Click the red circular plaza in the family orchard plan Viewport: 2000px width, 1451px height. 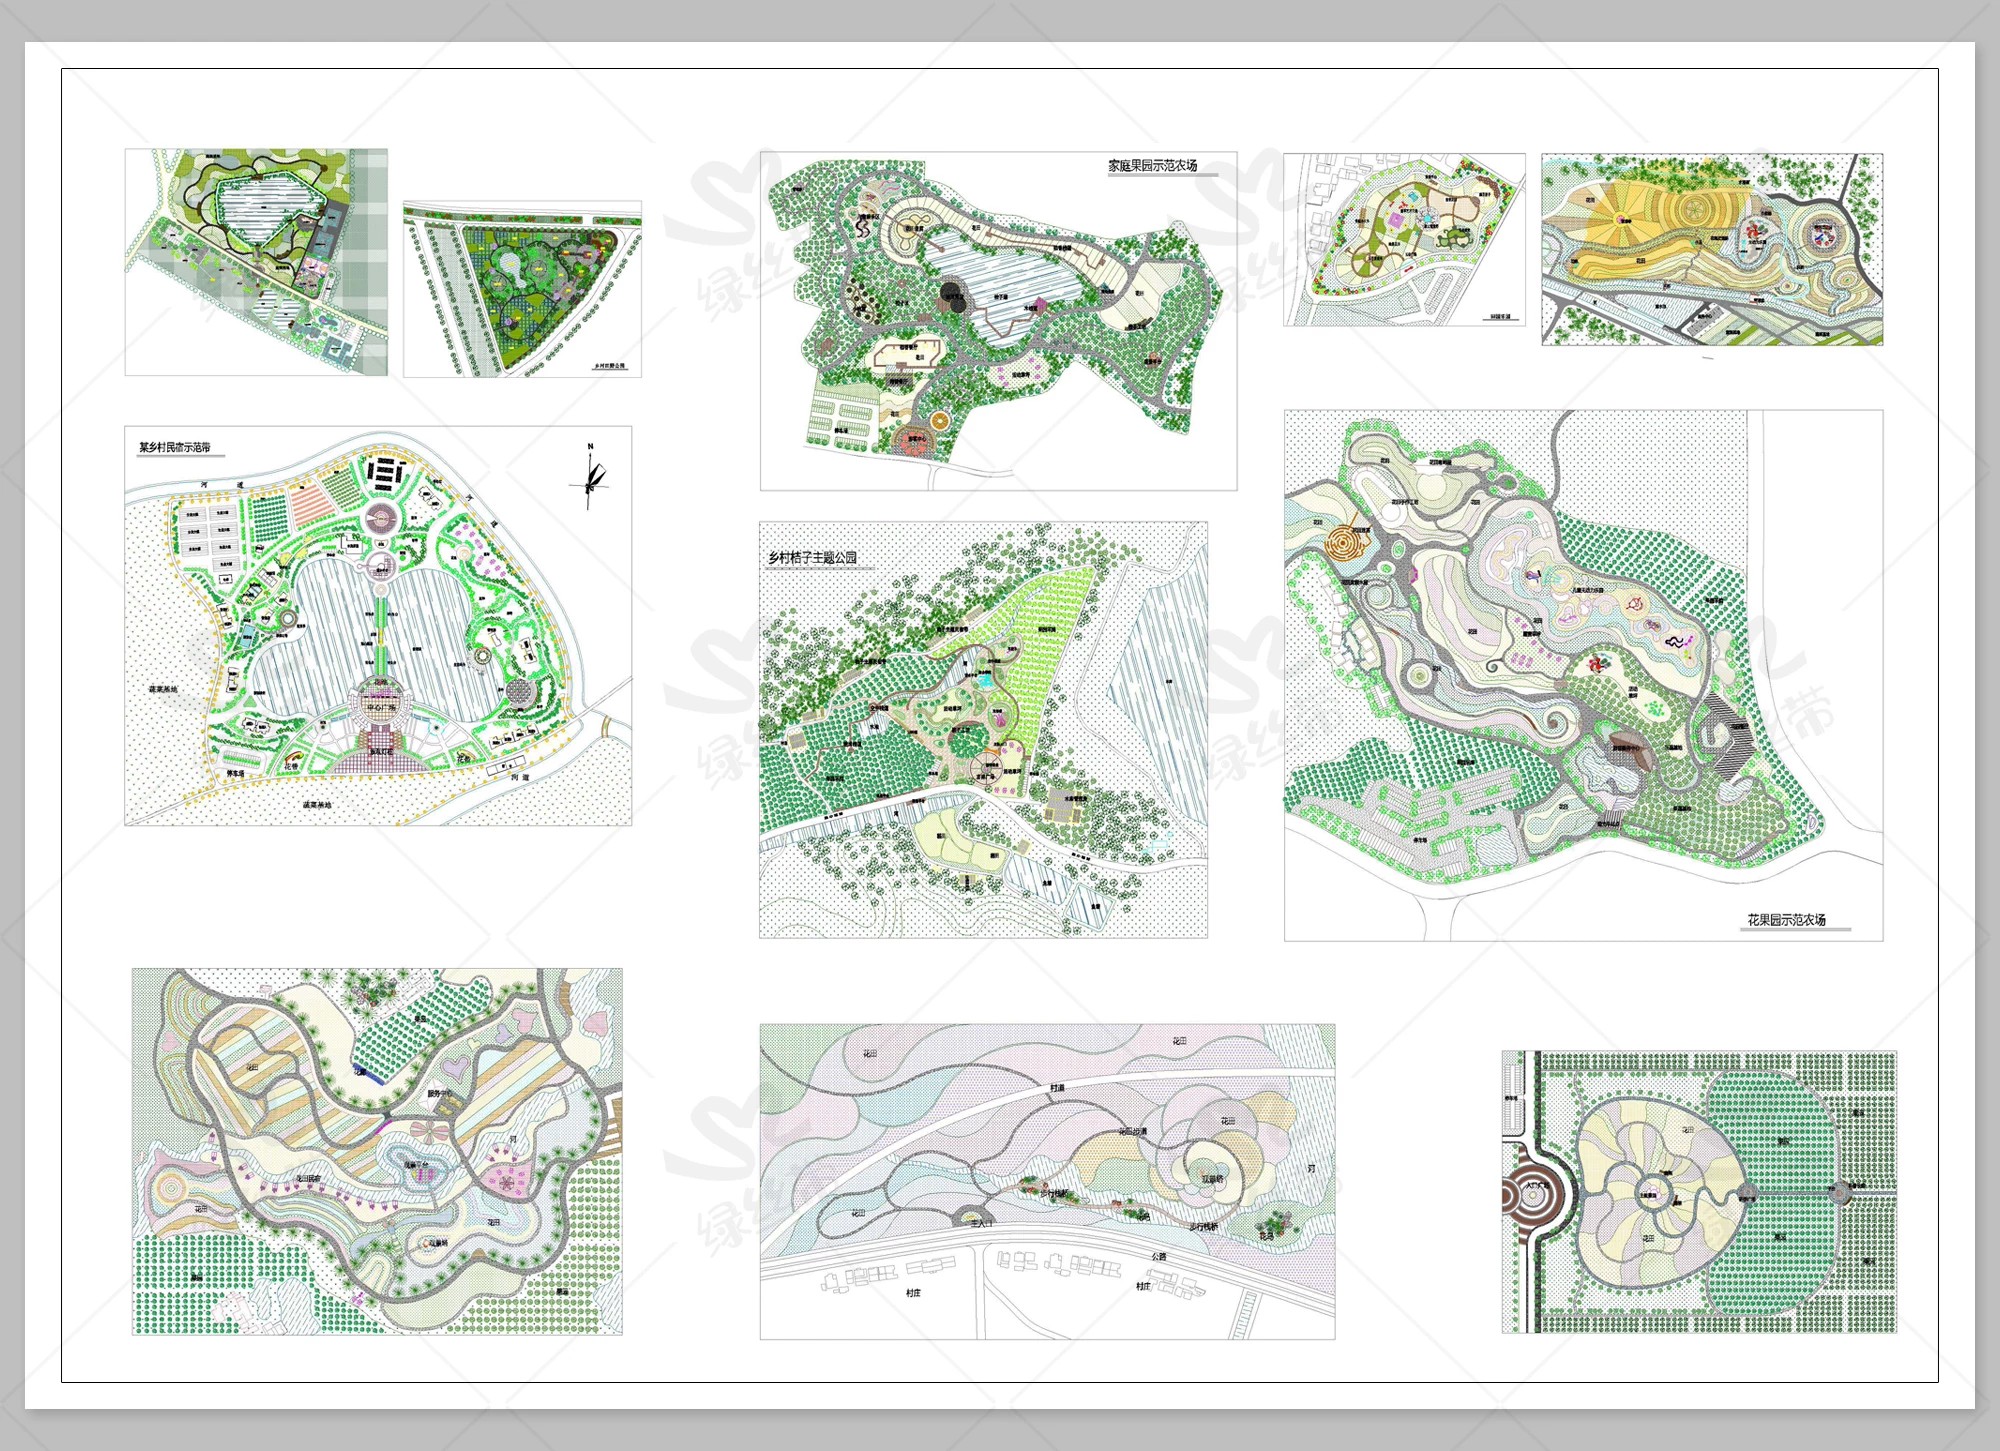pyautogui.click(x=913, y=440)
